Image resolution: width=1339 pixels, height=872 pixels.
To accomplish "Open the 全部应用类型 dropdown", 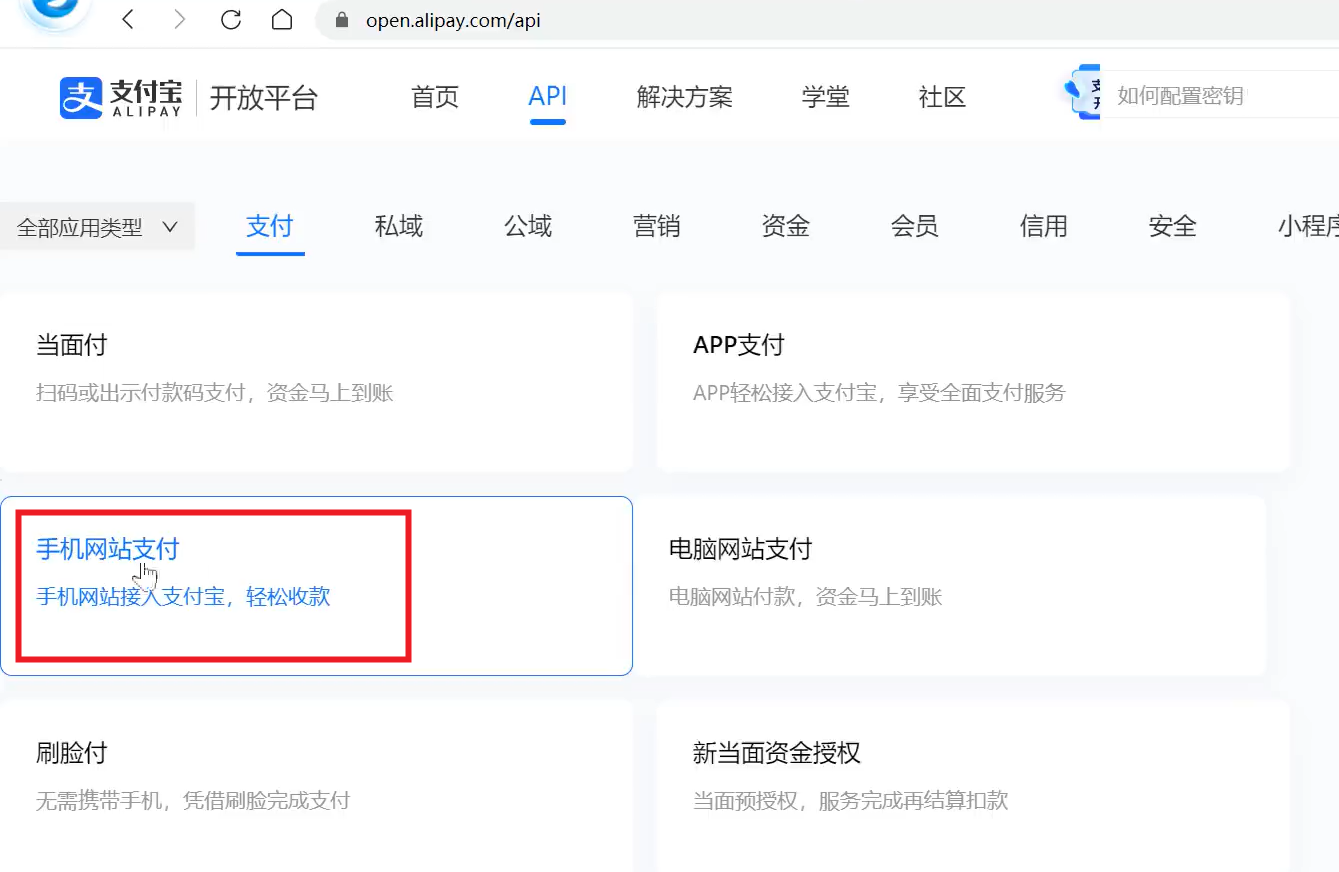I will 97,227.
